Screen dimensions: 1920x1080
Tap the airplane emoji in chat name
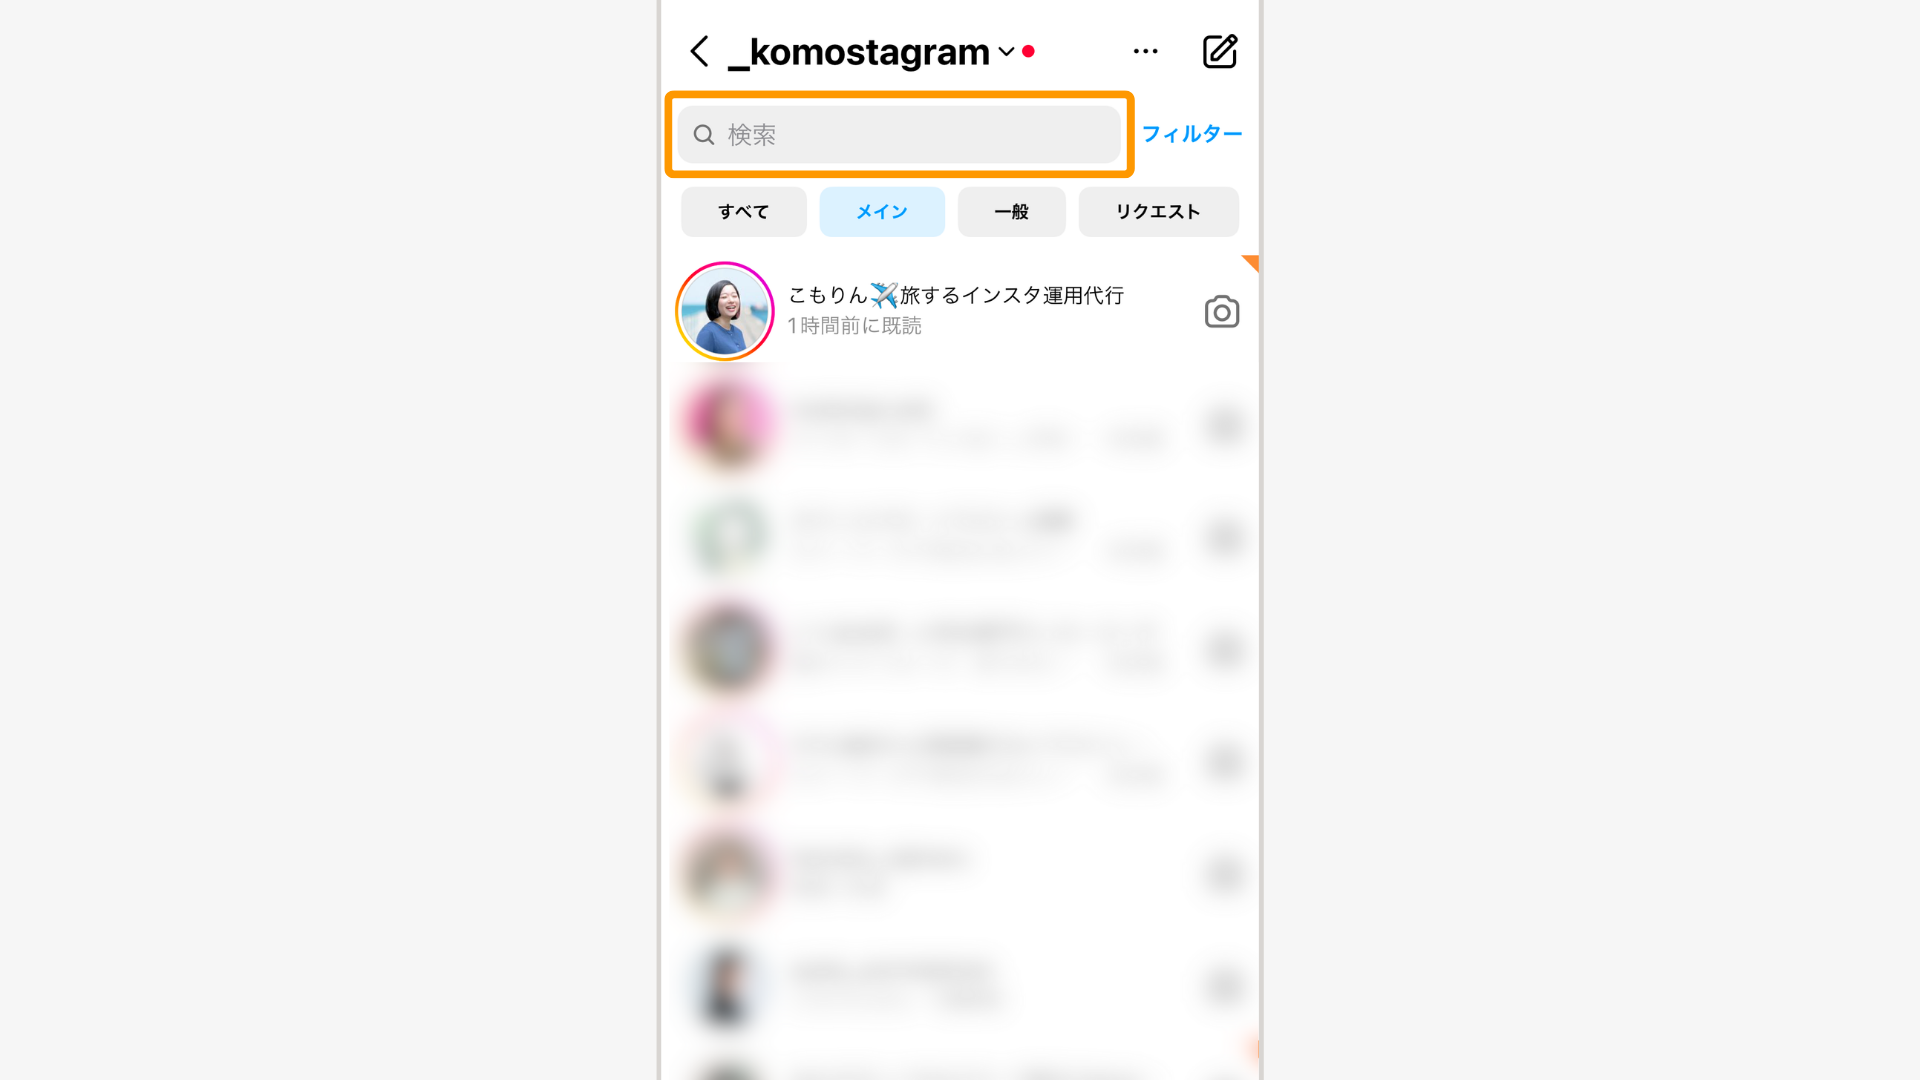pyautogui.click(x=884, y=295)
